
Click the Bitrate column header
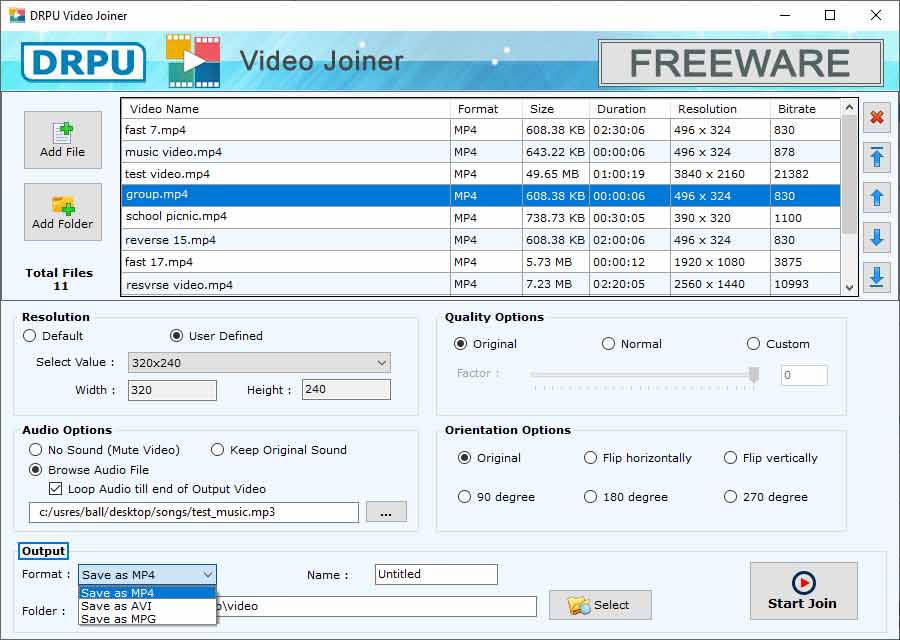(805, 108)
